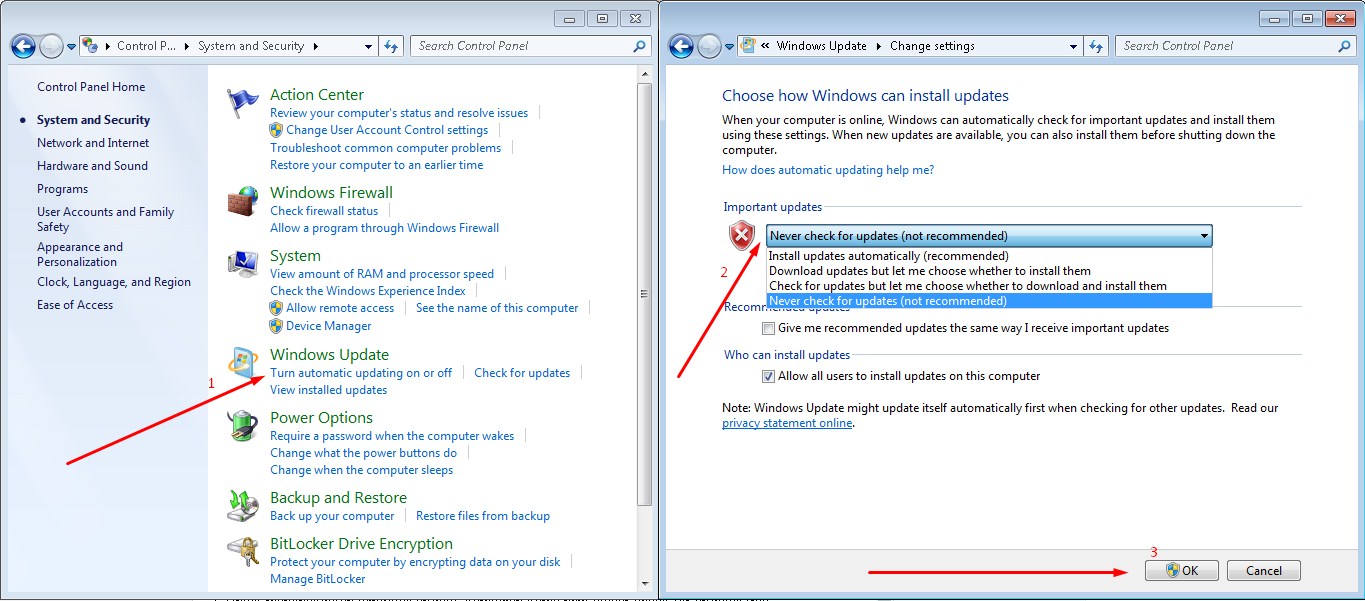Viewport: 1365px width, 601px height.
Task: Toggle Give me recommended updates checkbox
Action: [768, 328]
